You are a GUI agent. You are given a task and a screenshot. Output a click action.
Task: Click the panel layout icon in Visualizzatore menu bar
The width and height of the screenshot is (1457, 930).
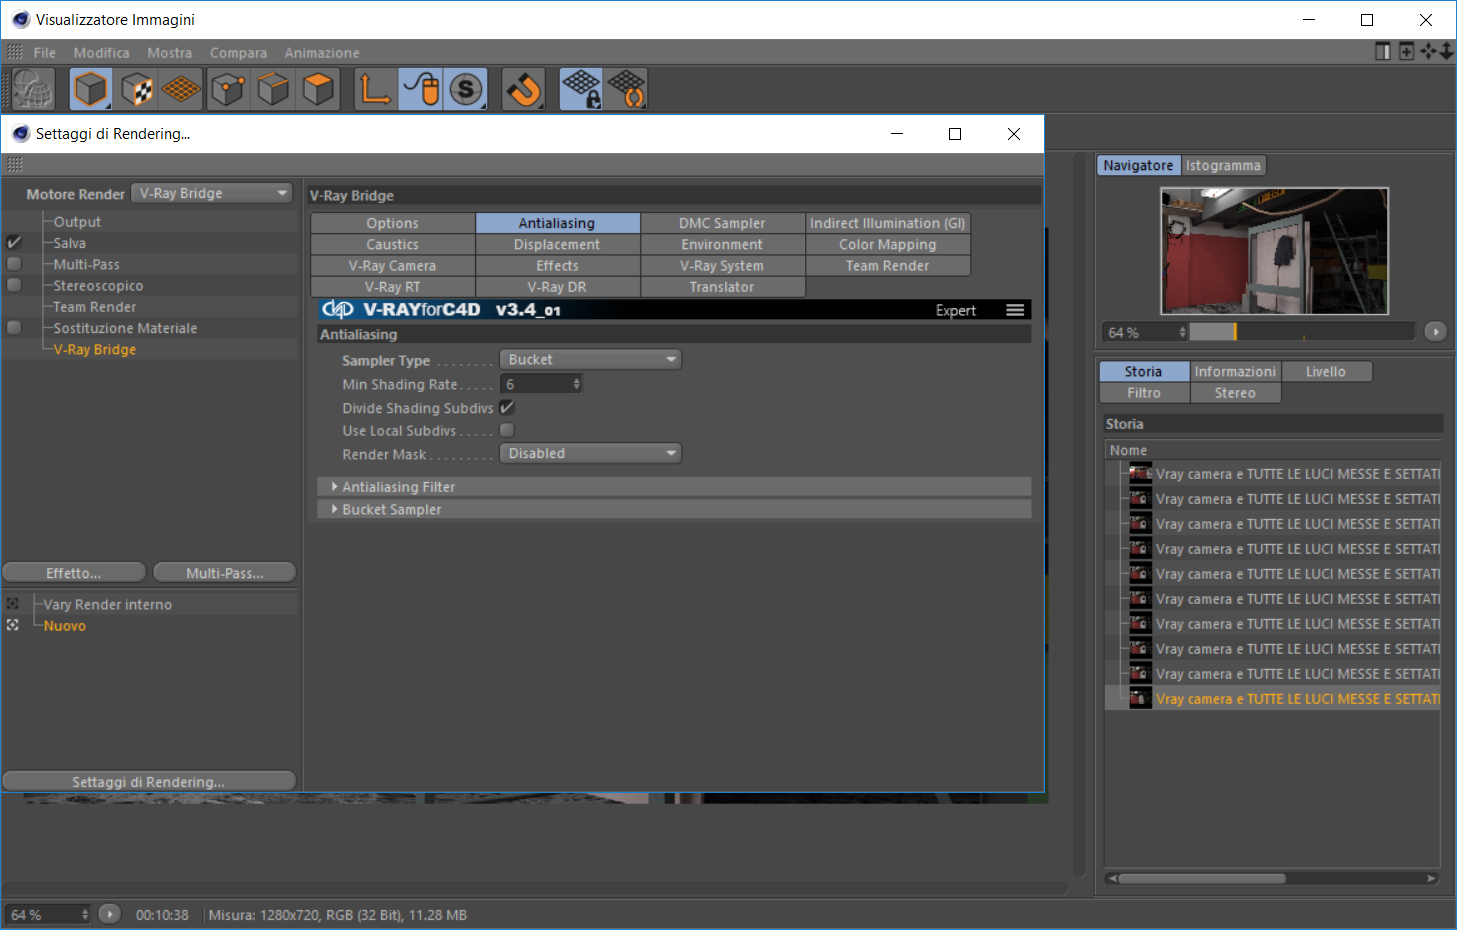1382,51
